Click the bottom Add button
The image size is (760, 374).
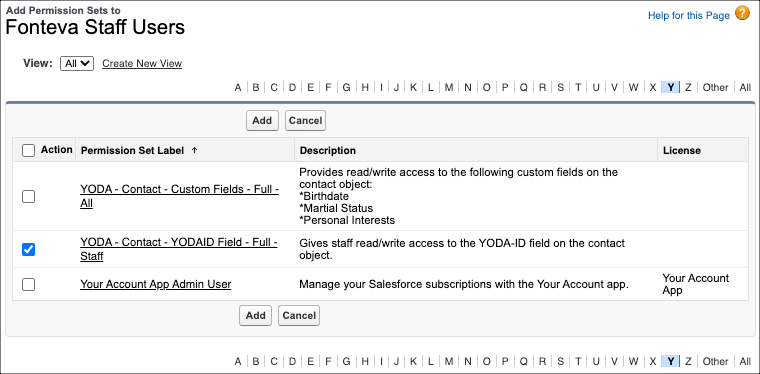point(255,315)
